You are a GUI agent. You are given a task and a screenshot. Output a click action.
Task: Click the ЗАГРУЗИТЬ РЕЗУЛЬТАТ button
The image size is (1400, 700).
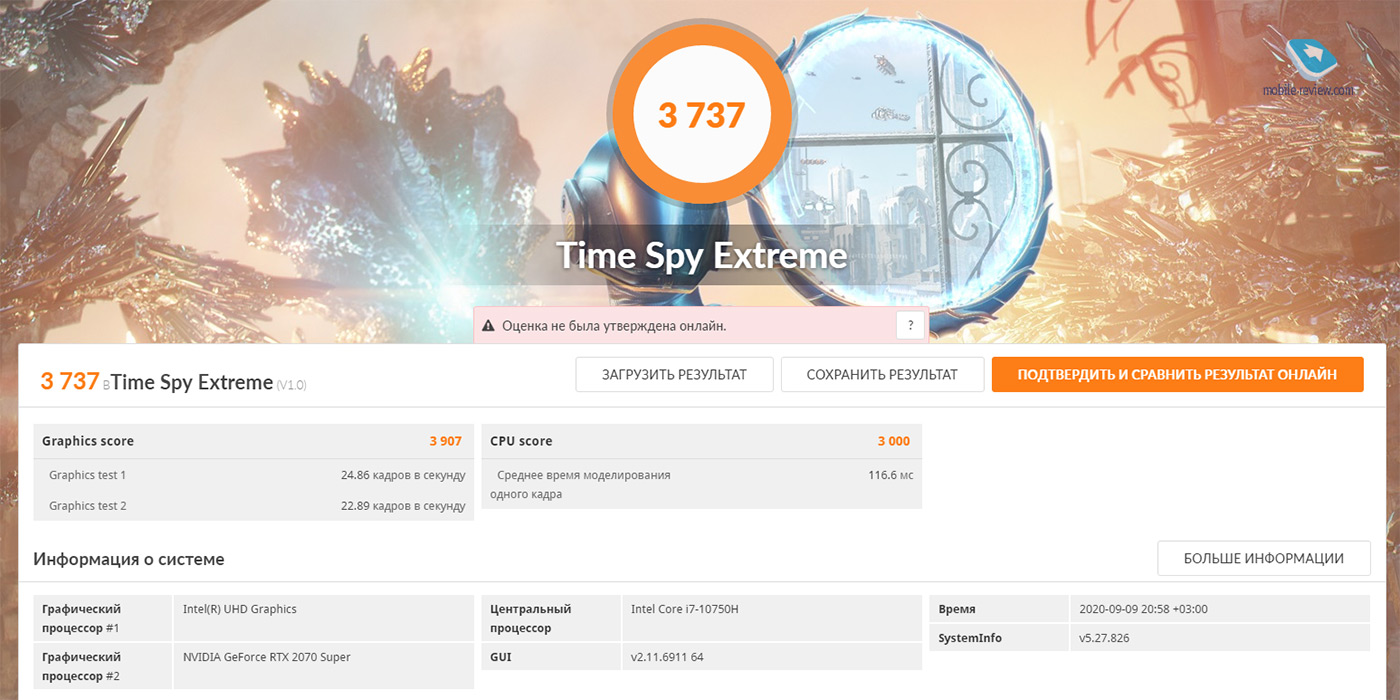tap(674, 374)
